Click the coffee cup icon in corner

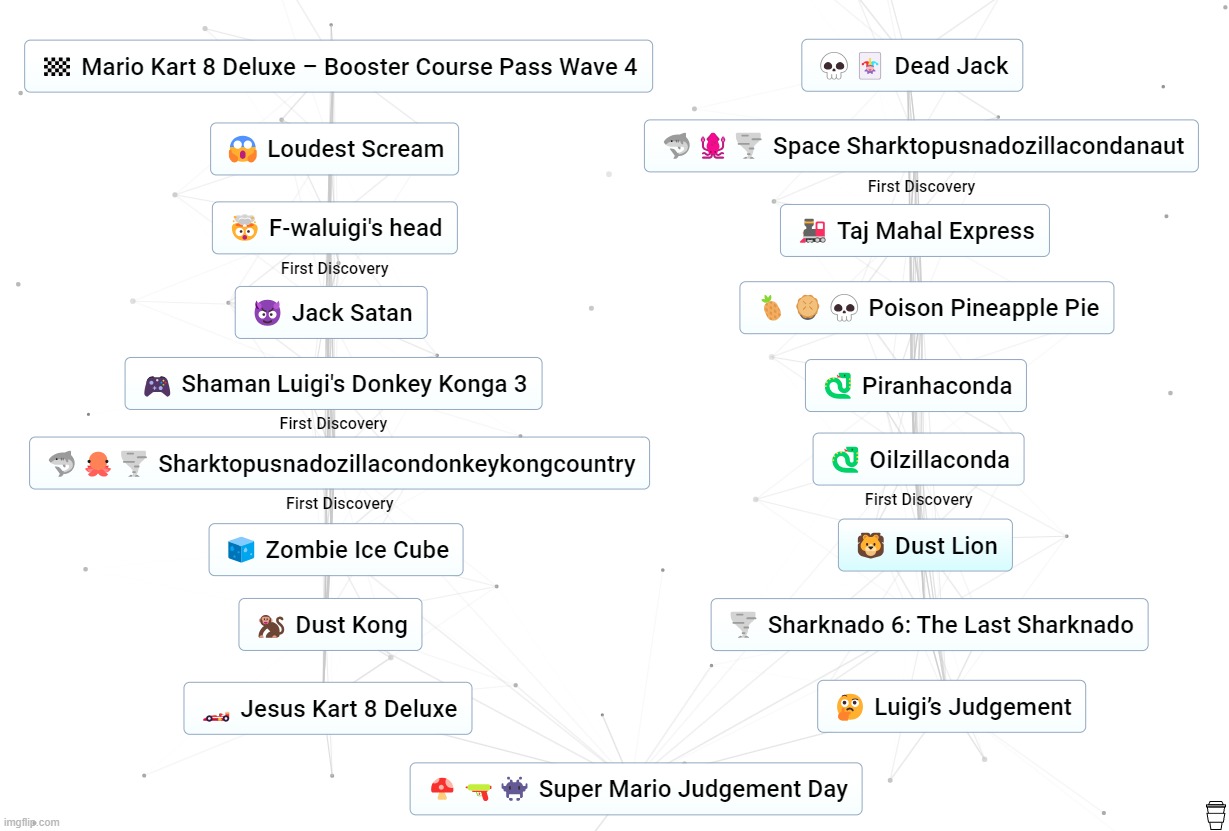1215,812
